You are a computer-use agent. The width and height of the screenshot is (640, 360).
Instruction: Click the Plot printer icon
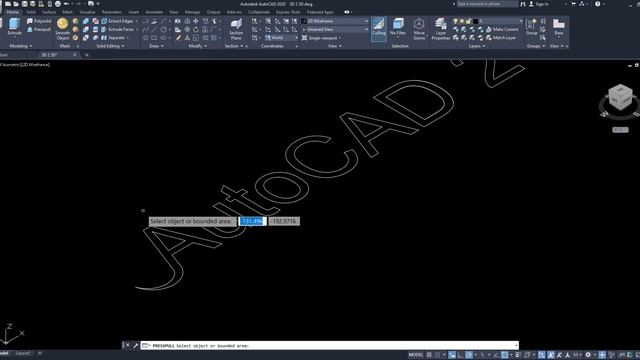[x=58, y=4]
